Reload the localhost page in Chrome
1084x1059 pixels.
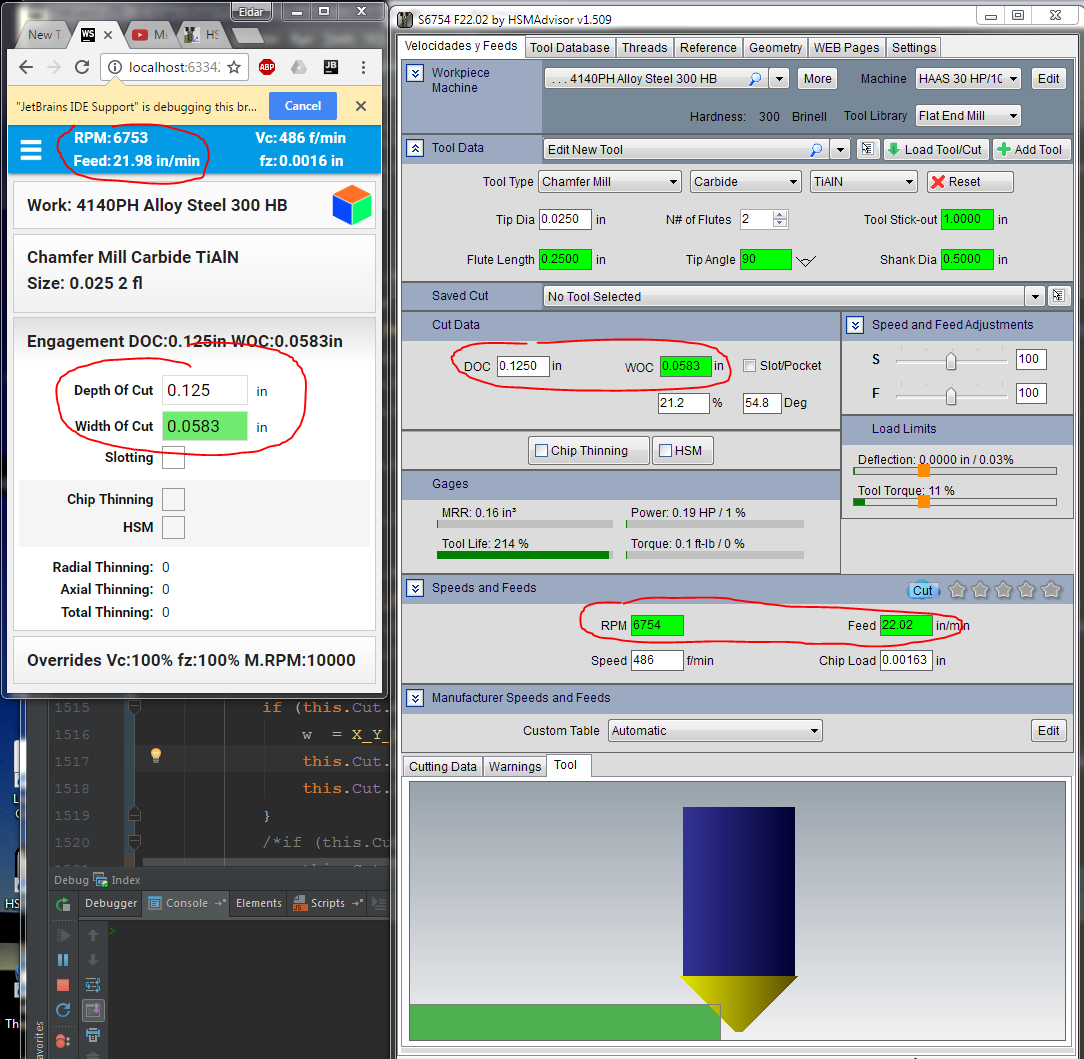(82, 67)
